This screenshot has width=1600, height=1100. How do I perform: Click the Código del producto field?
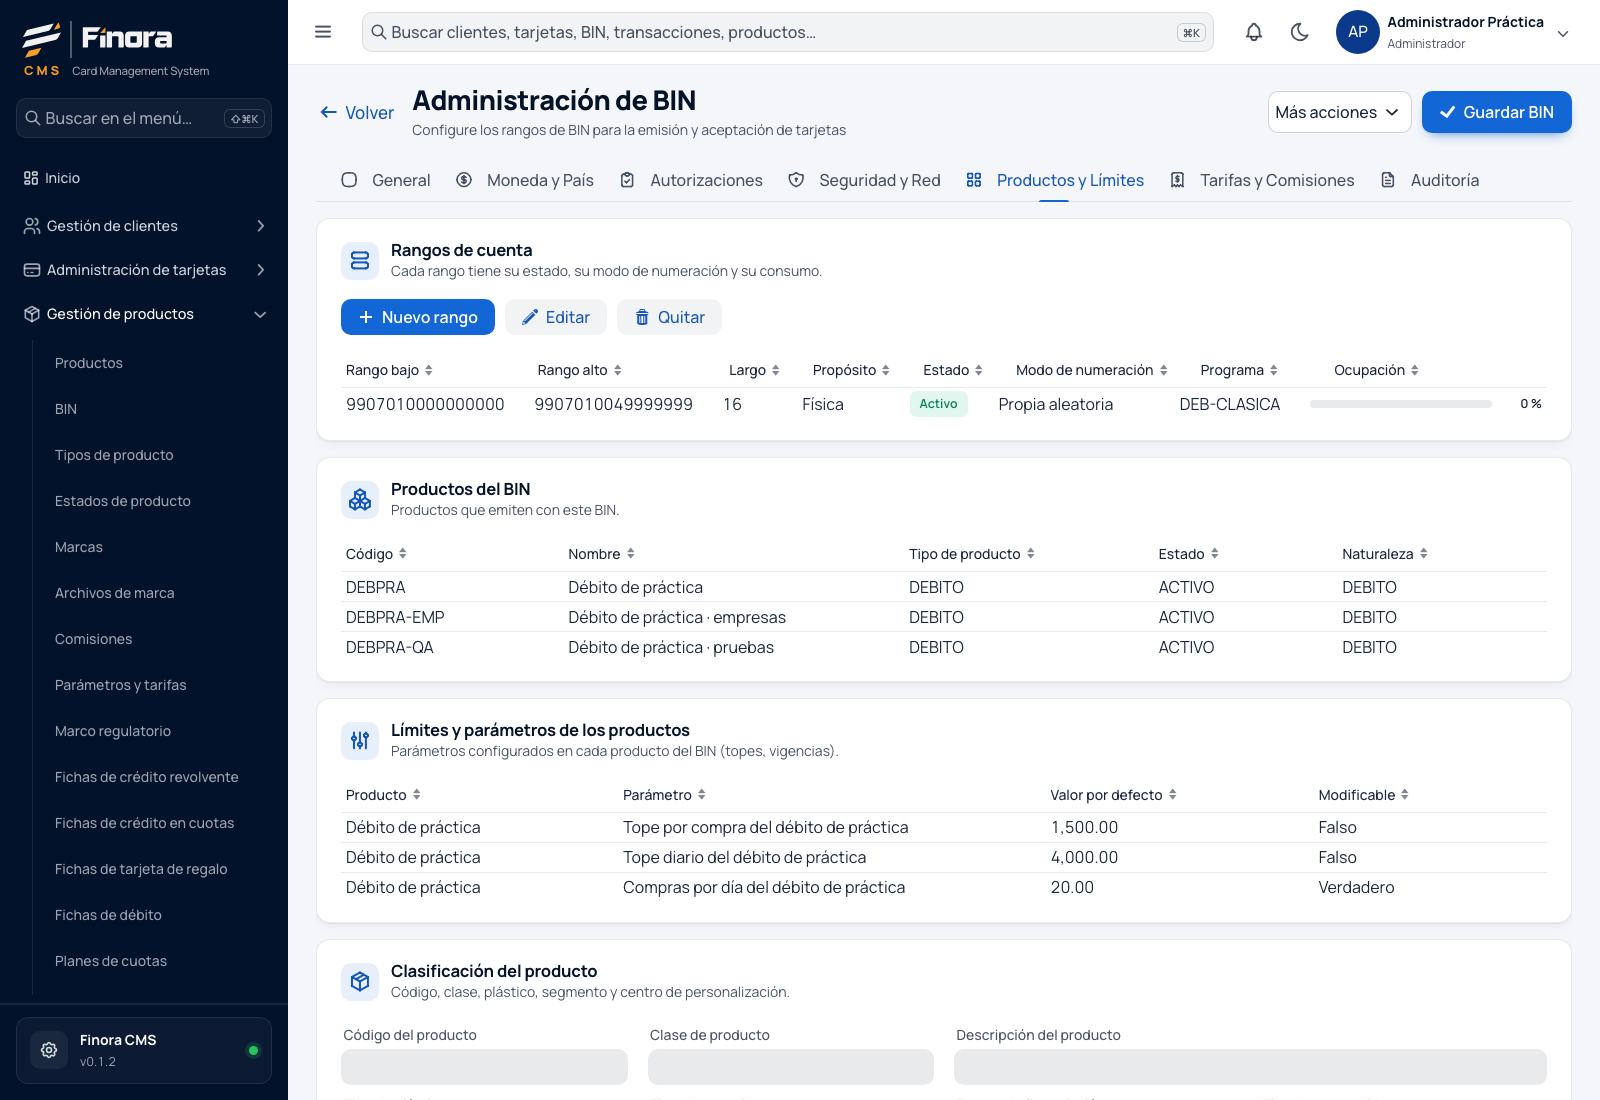(484, 1067)
